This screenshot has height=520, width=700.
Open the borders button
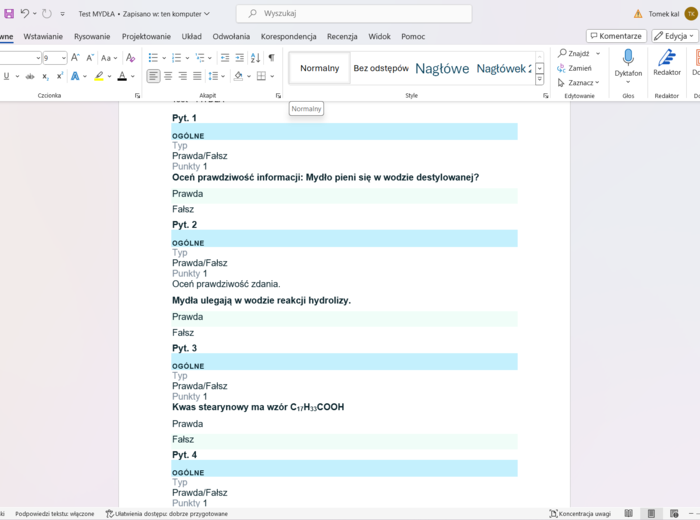pyautogui.click(x=261, y=76)
